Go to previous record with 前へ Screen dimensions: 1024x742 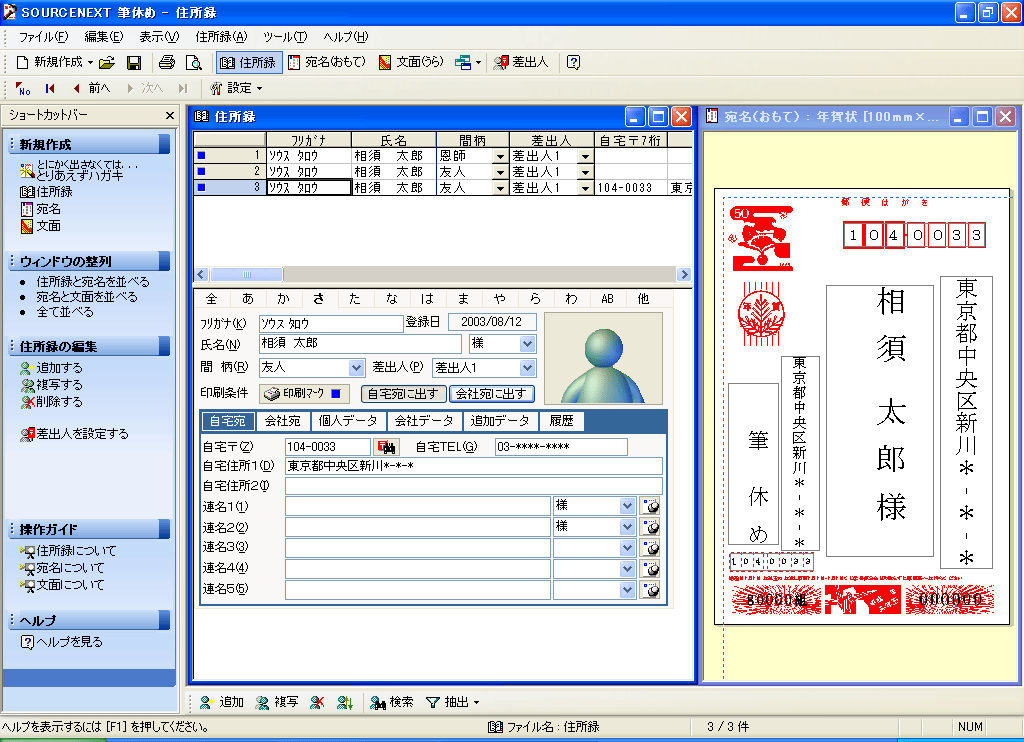(91, 88)
